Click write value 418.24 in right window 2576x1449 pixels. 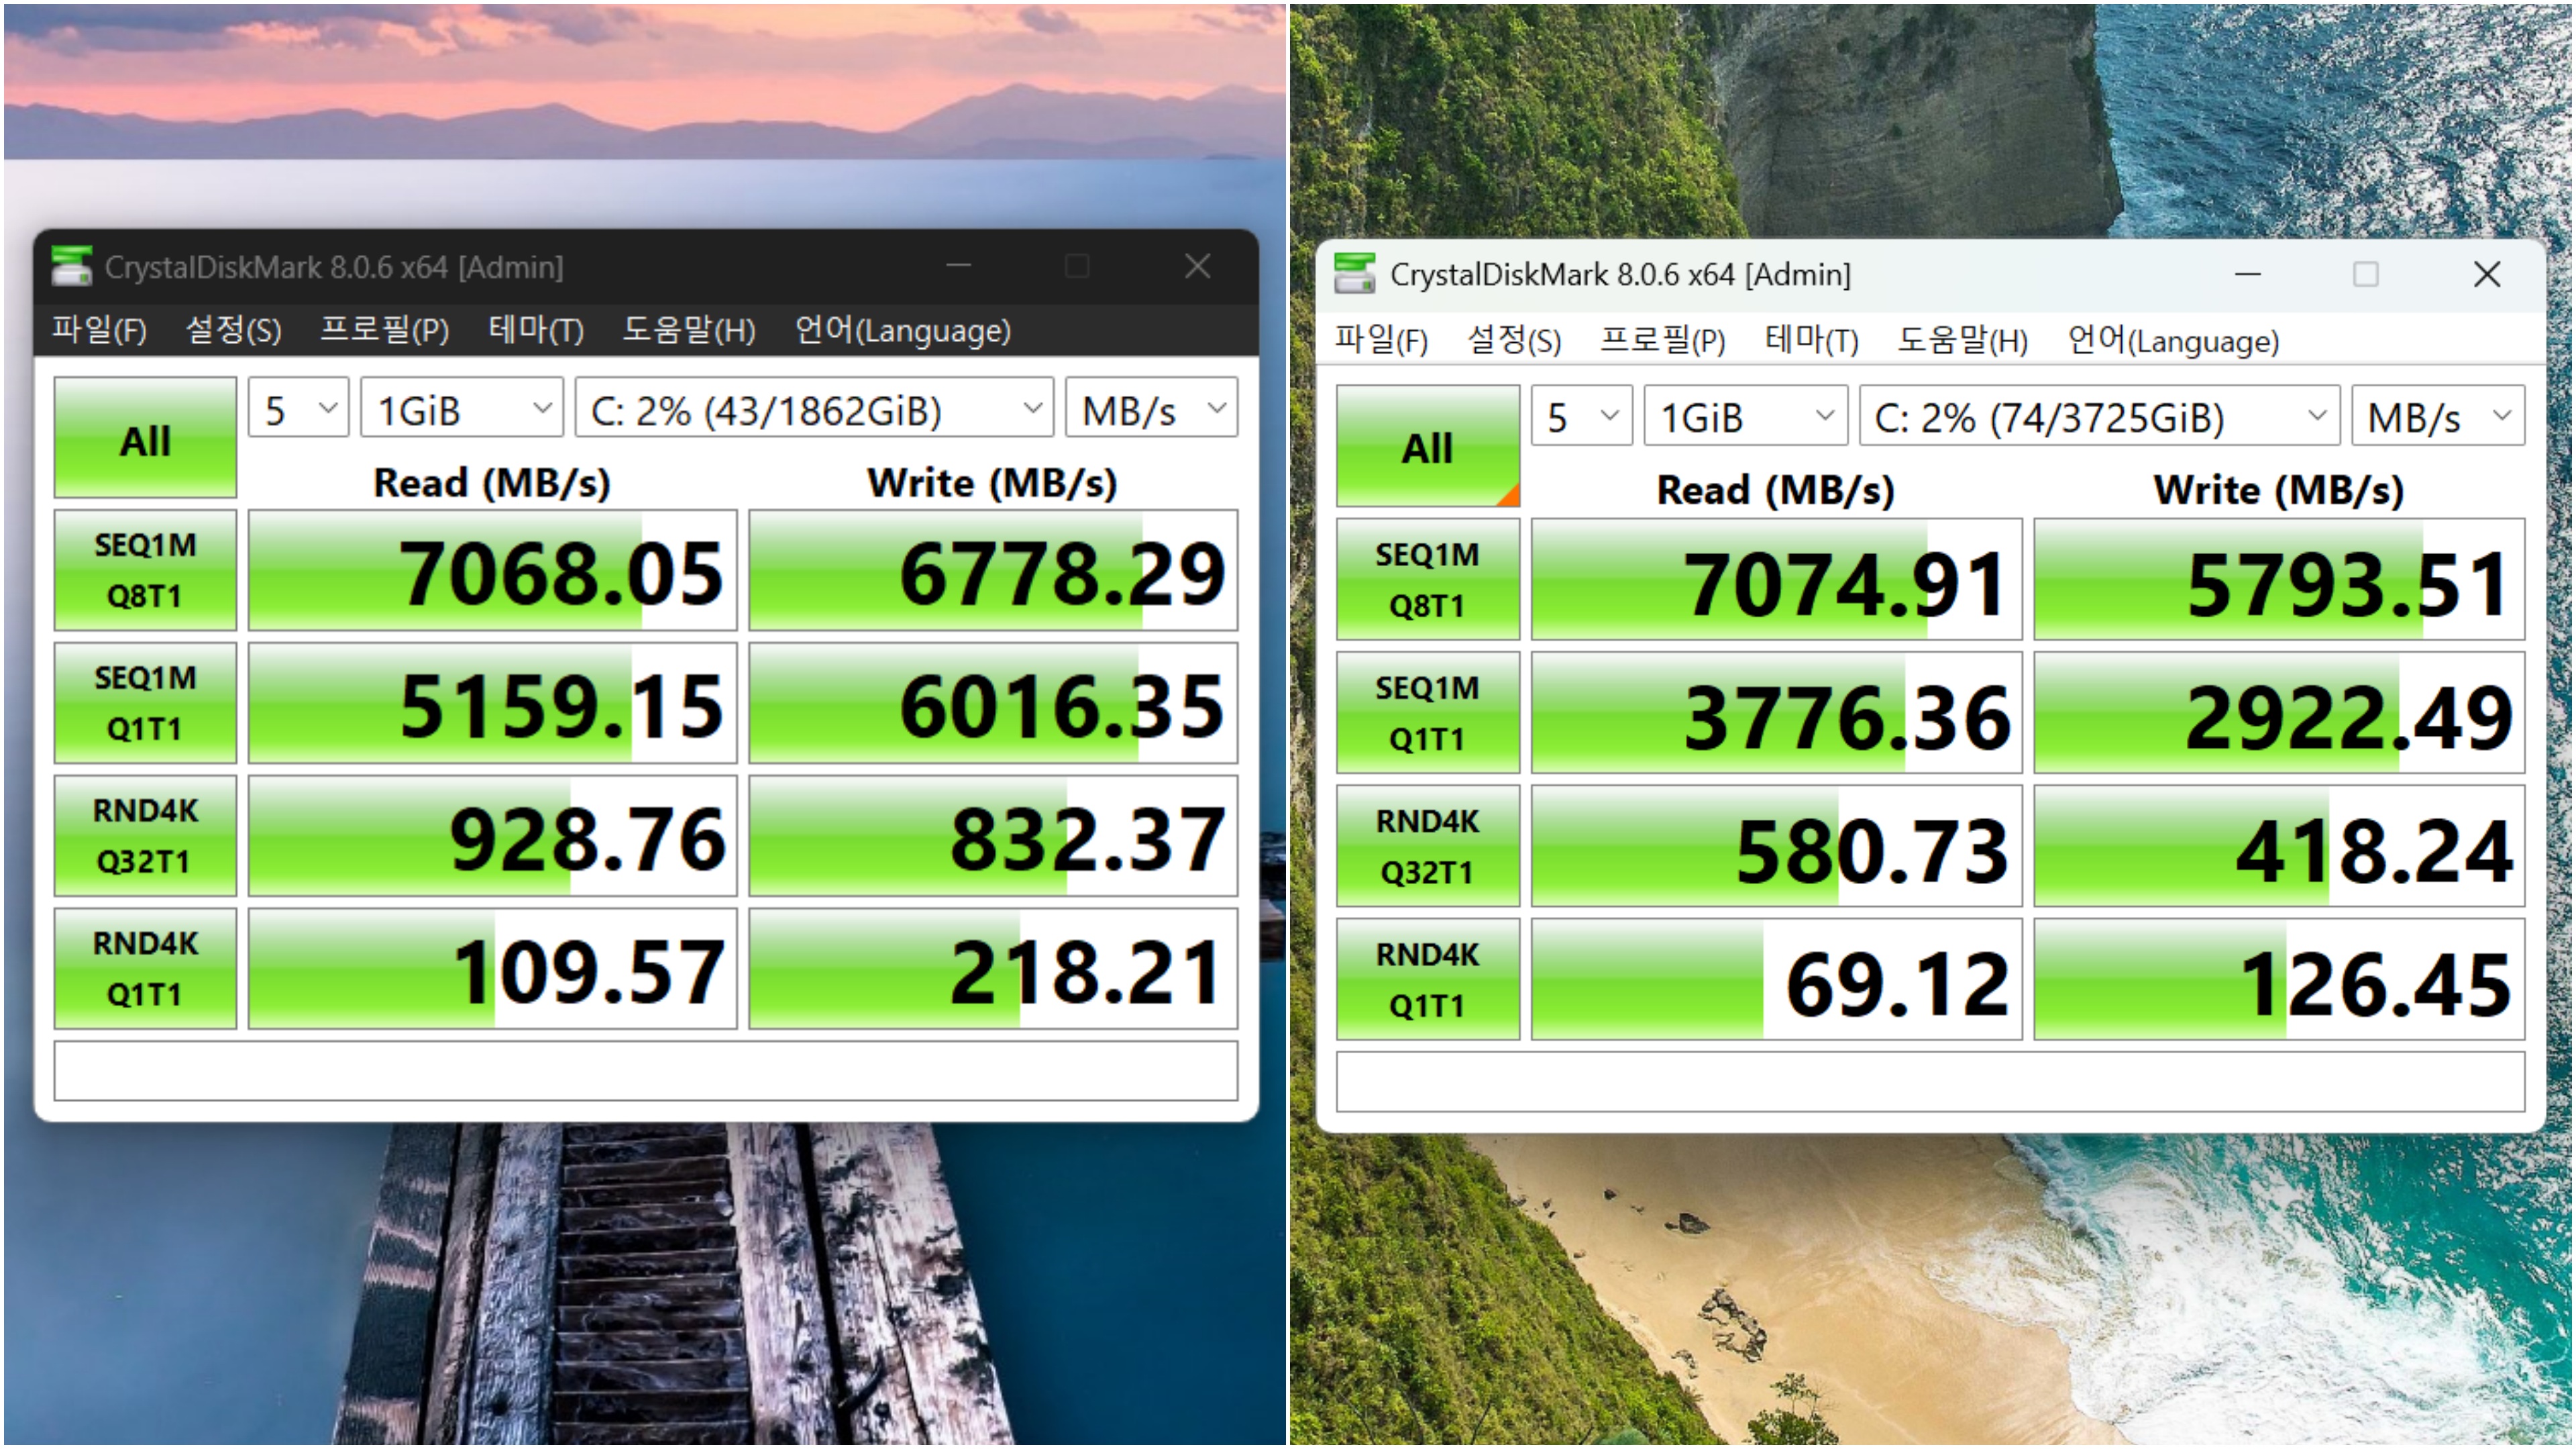tap(2279, 846)
